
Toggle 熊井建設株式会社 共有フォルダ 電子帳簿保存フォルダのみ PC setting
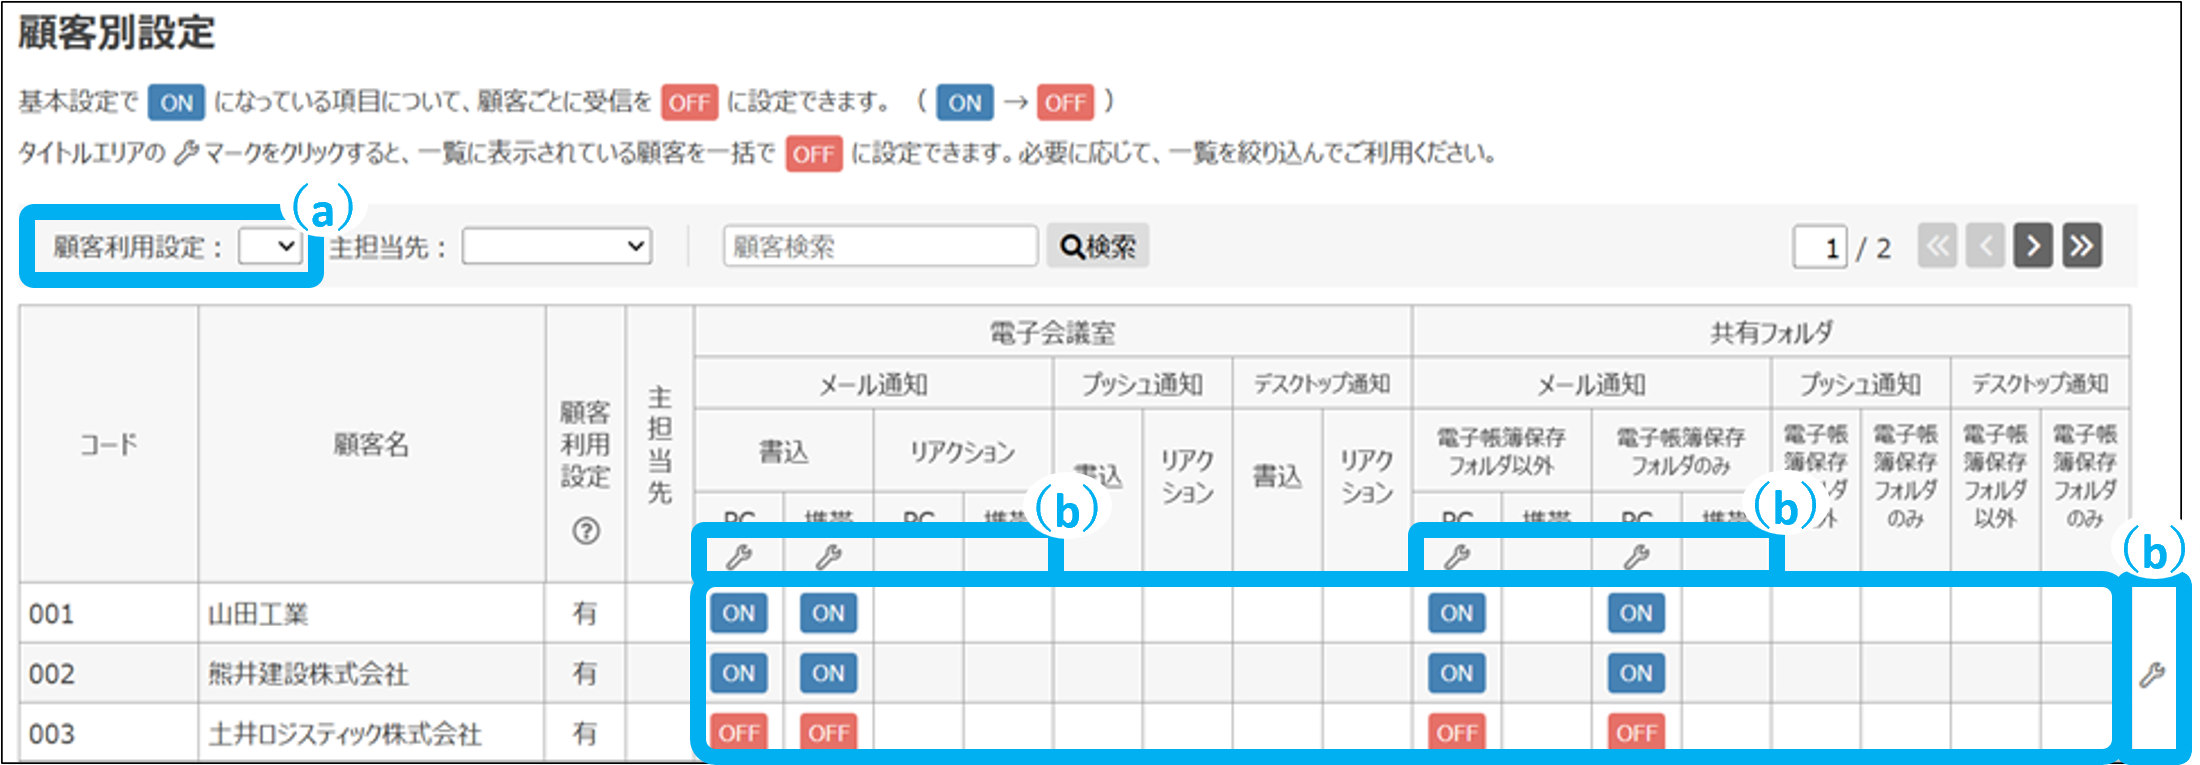(x=1636, y=673)
